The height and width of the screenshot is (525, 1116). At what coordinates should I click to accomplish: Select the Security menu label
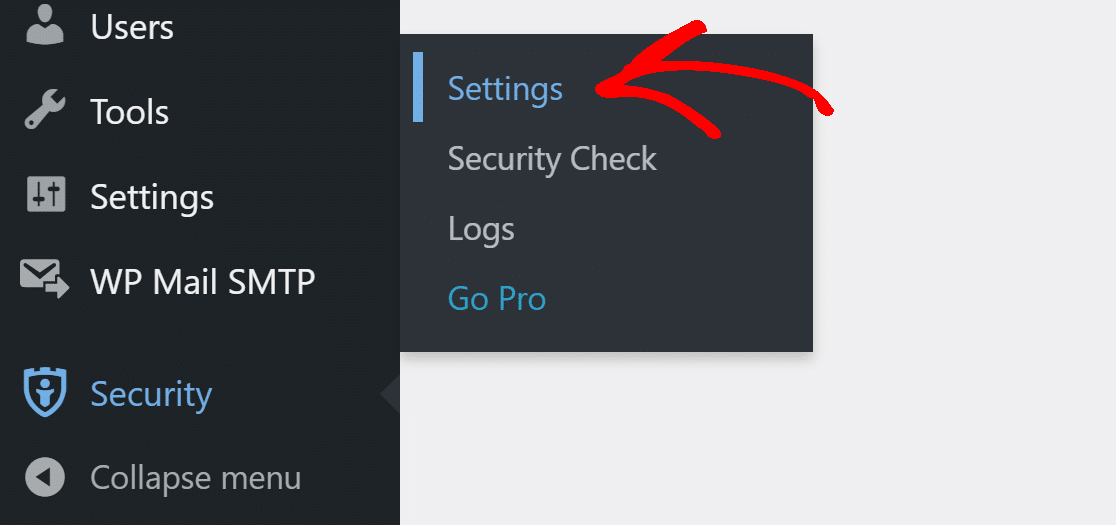coord(151,395)
